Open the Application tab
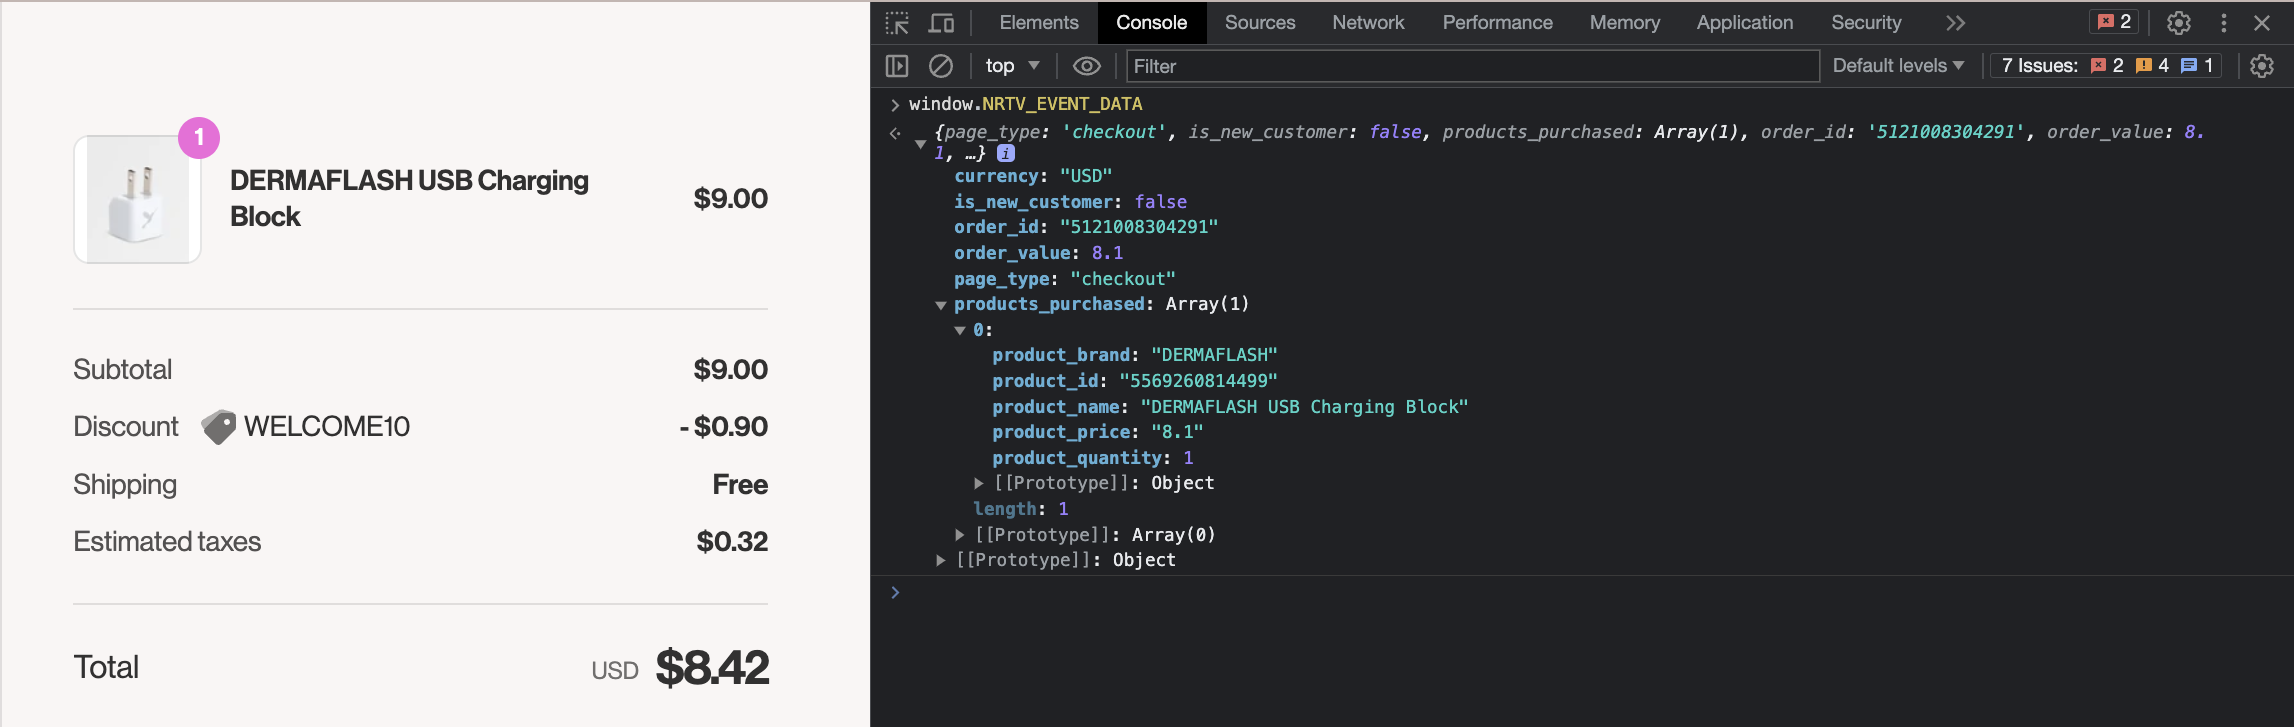This screenshot has height=727, width=2294. (x=1744, y=23)
